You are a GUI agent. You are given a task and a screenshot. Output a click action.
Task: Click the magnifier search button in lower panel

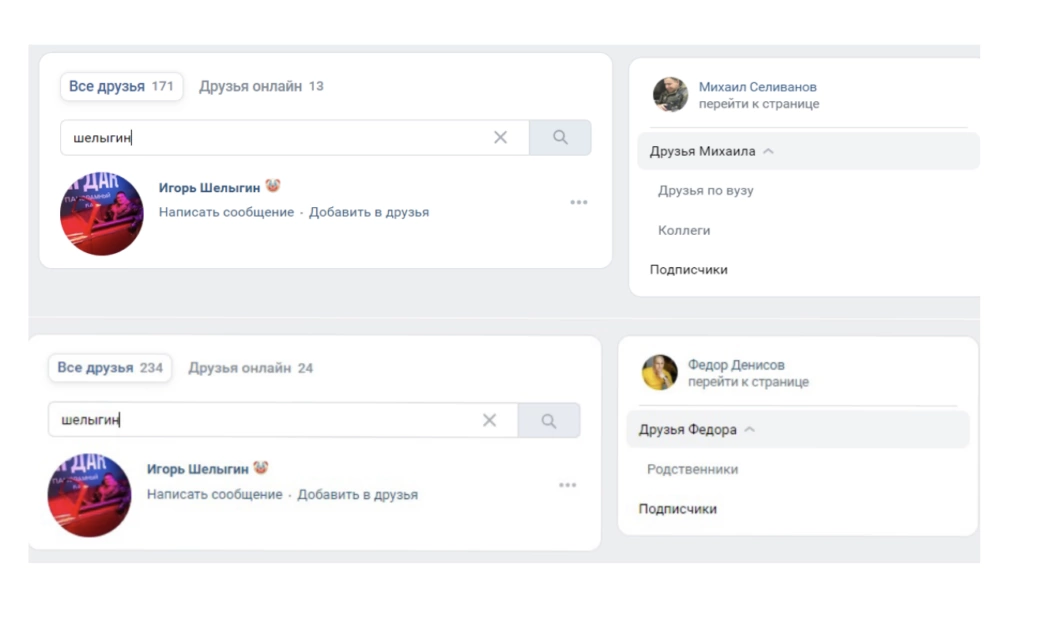pyautogui.click(x=549, y=421)
